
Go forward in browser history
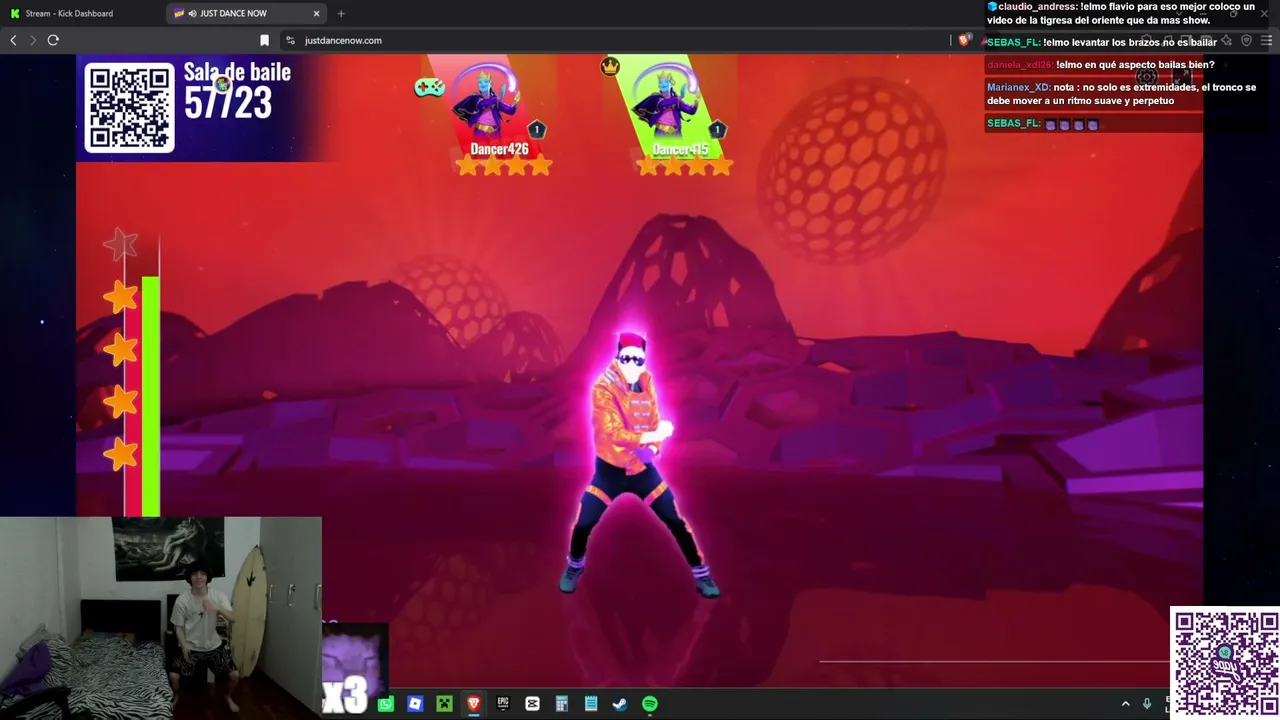click(32, 40)
